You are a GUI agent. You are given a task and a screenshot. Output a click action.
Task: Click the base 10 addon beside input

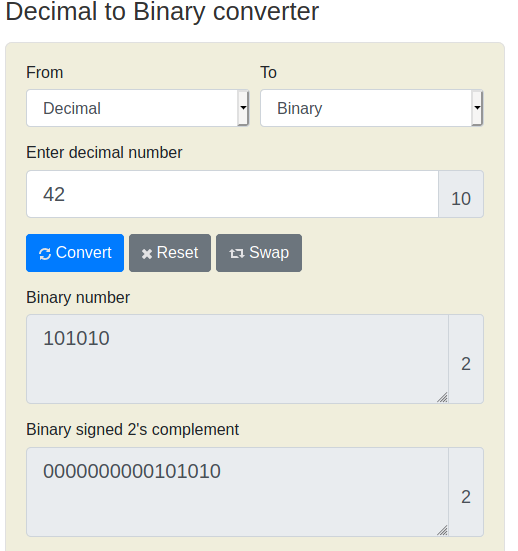pos(461,194)
